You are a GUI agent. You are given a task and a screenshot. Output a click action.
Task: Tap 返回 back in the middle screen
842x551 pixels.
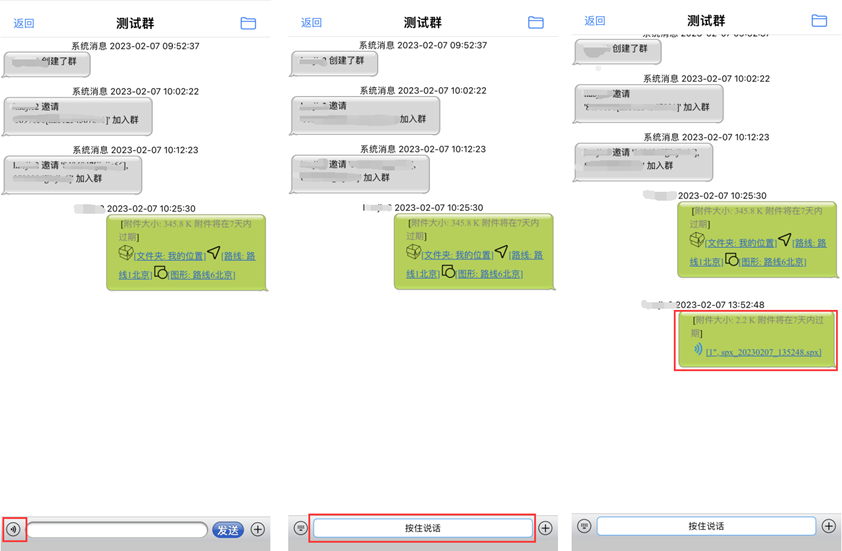(312, 22)
